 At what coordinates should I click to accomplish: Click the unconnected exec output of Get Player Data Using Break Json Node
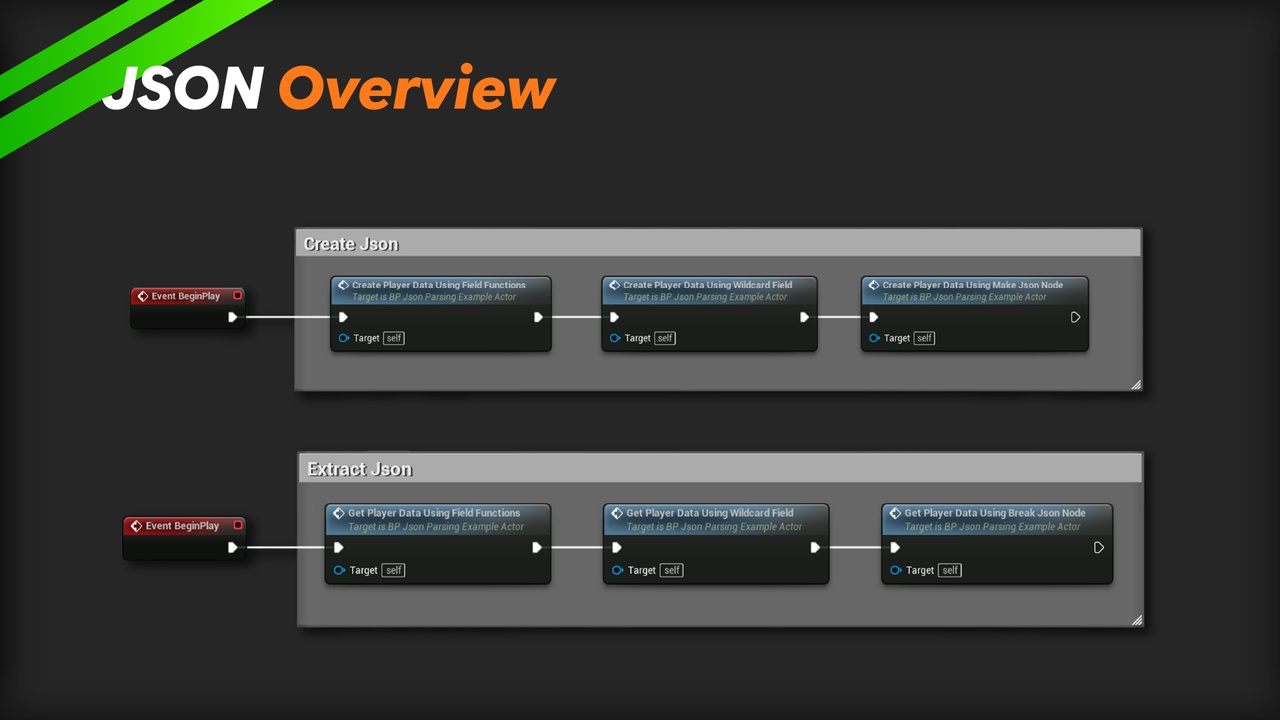(1098, 547)
